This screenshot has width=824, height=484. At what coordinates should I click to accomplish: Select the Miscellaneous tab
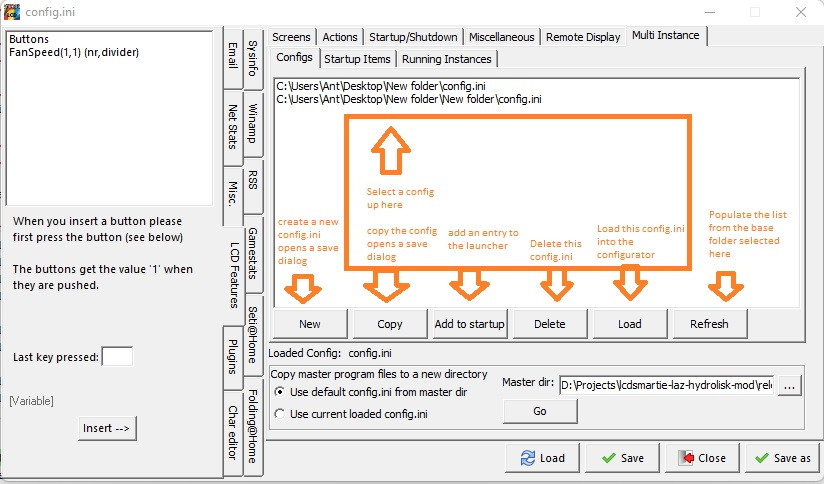pyautogui.click(x=501, y=37)
